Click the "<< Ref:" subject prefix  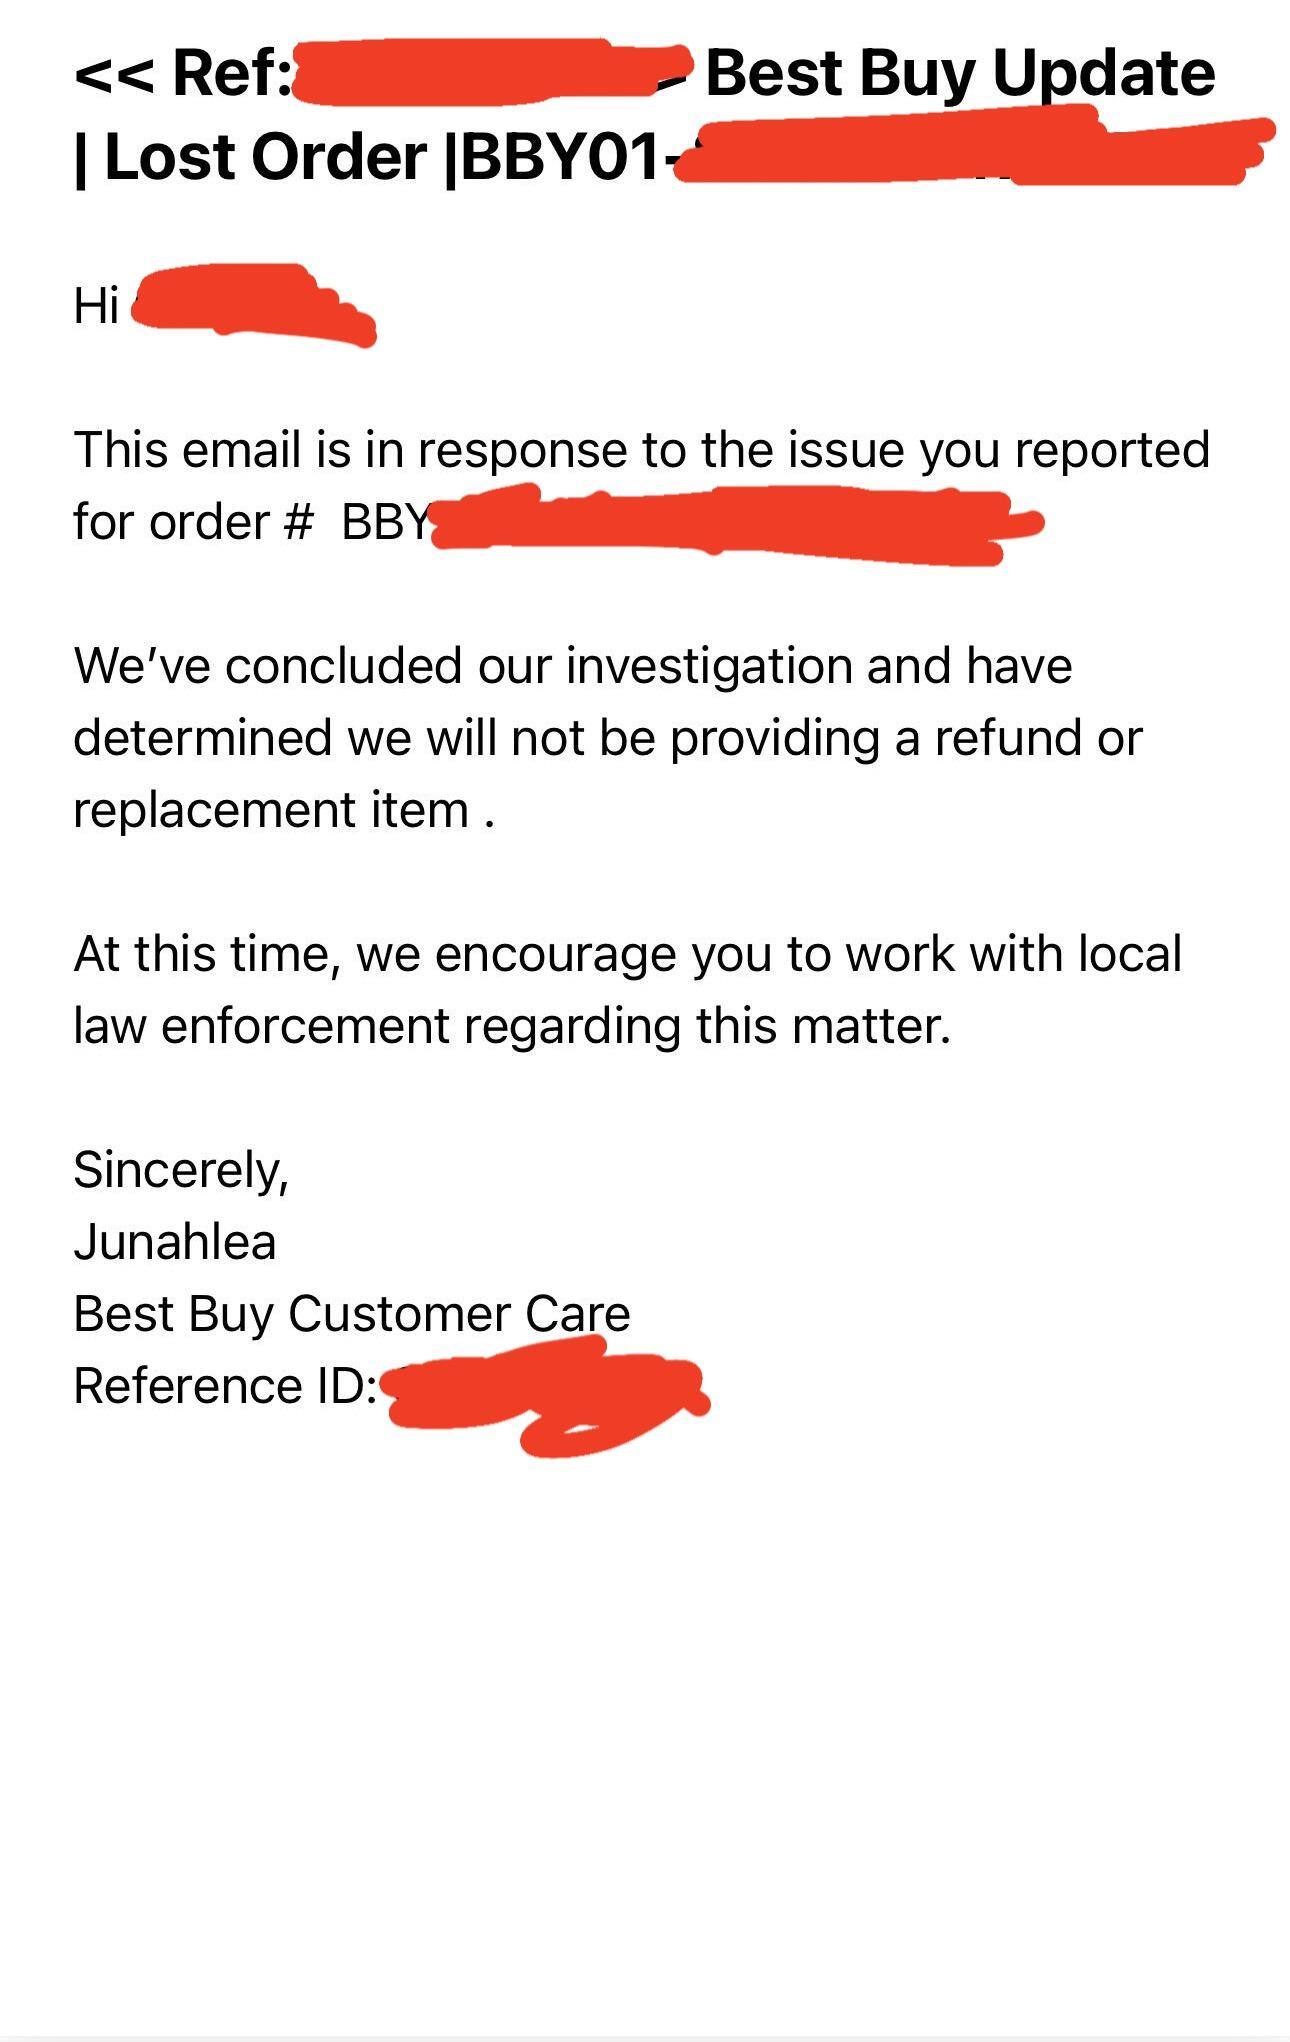[x=182, y=74]
